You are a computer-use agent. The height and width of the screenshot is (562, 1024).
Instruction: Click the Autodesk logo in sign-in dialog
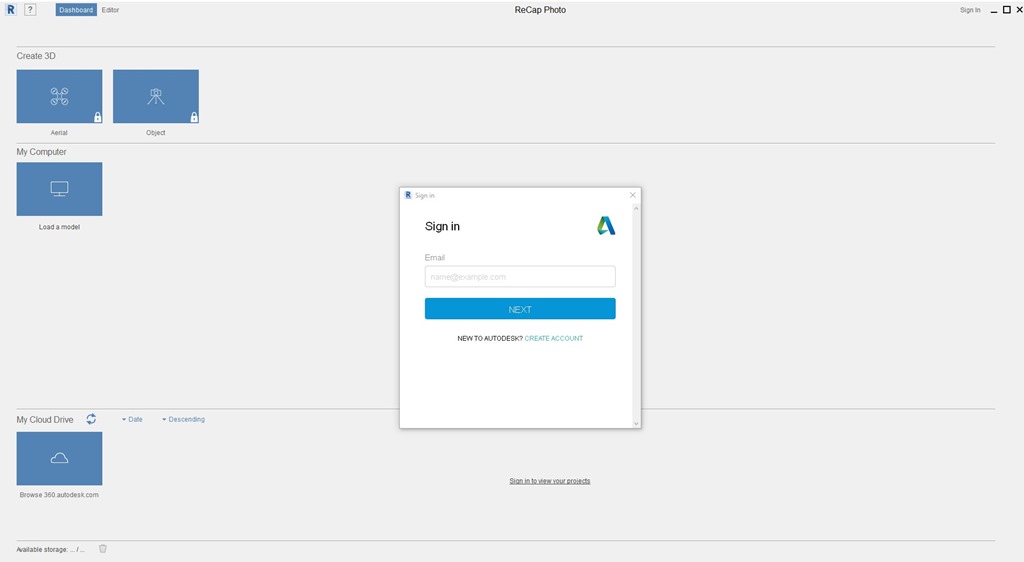606,226
